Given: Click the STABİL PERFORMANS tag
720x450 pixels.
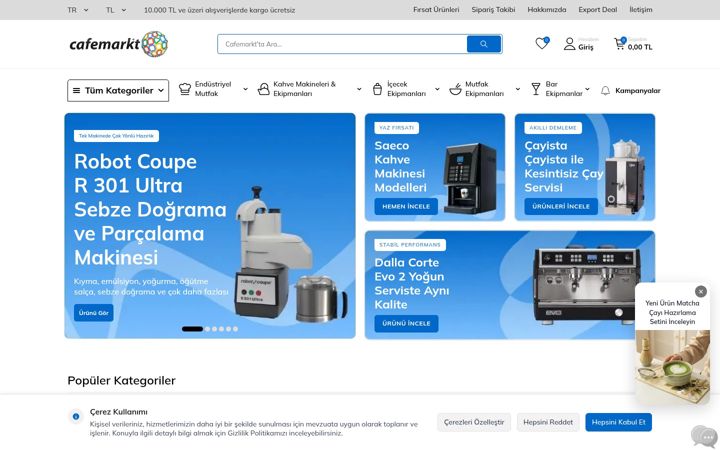Looking at the screenshot, I should click(410, 245).
